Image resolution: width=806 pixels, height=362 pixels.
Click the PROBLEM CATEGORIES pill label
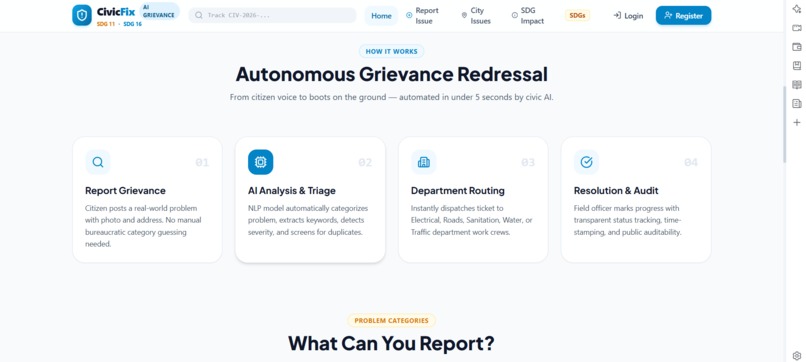[391, 320]
